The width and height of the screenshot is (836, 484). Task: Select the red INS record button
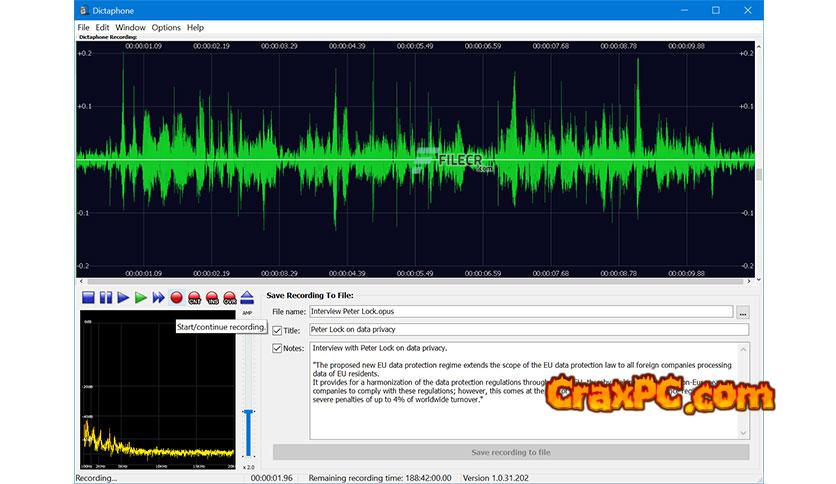pyautogui.click(x=212, y=297)
